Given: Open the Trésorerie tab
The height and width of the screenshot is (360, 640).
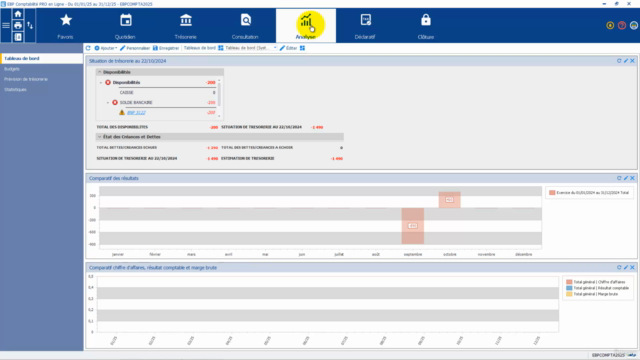Looking at the screenshot, I should pos(186,26).
